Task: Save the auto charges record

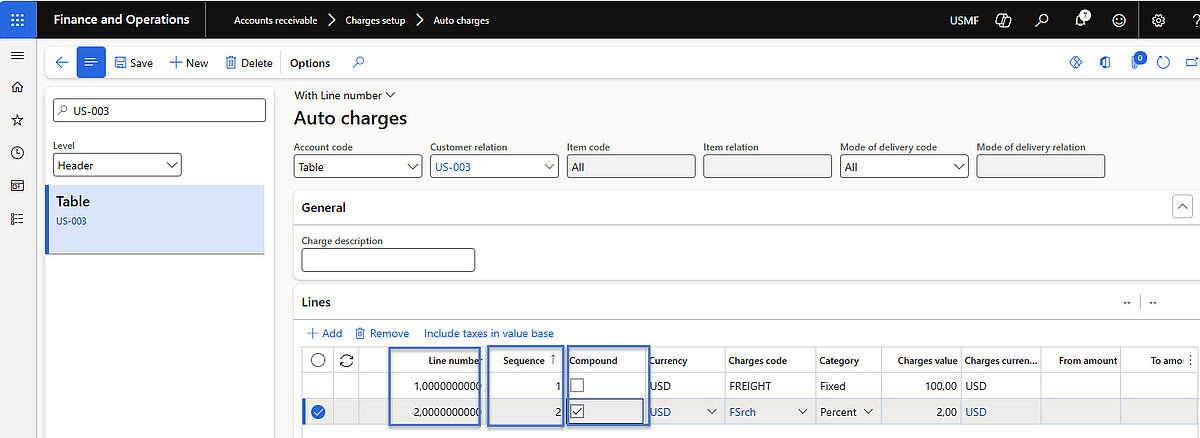Action: (134, 62)
